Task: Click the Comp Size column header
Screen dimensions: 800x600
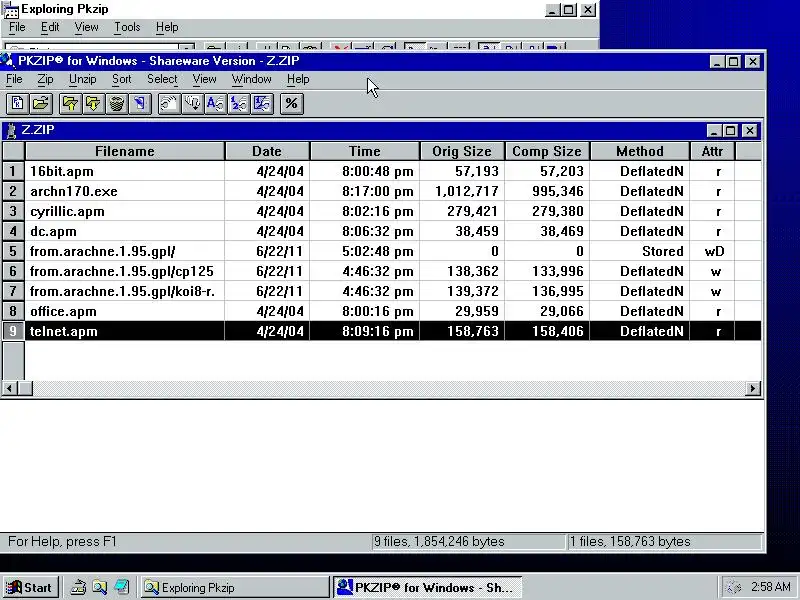Action: [x=547, y=152]
